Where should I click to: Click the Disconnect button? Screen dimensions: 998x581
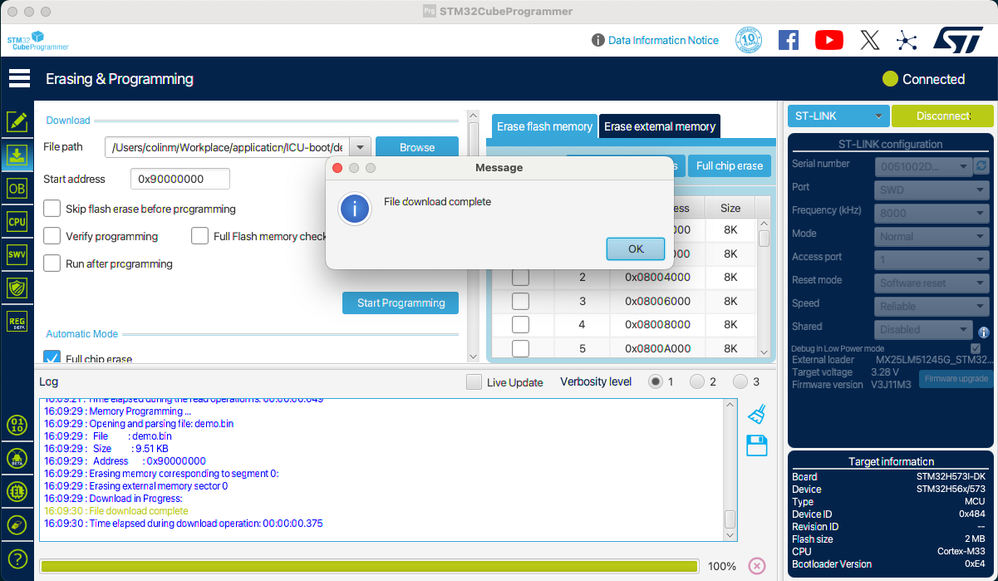(x=942, y=115)
